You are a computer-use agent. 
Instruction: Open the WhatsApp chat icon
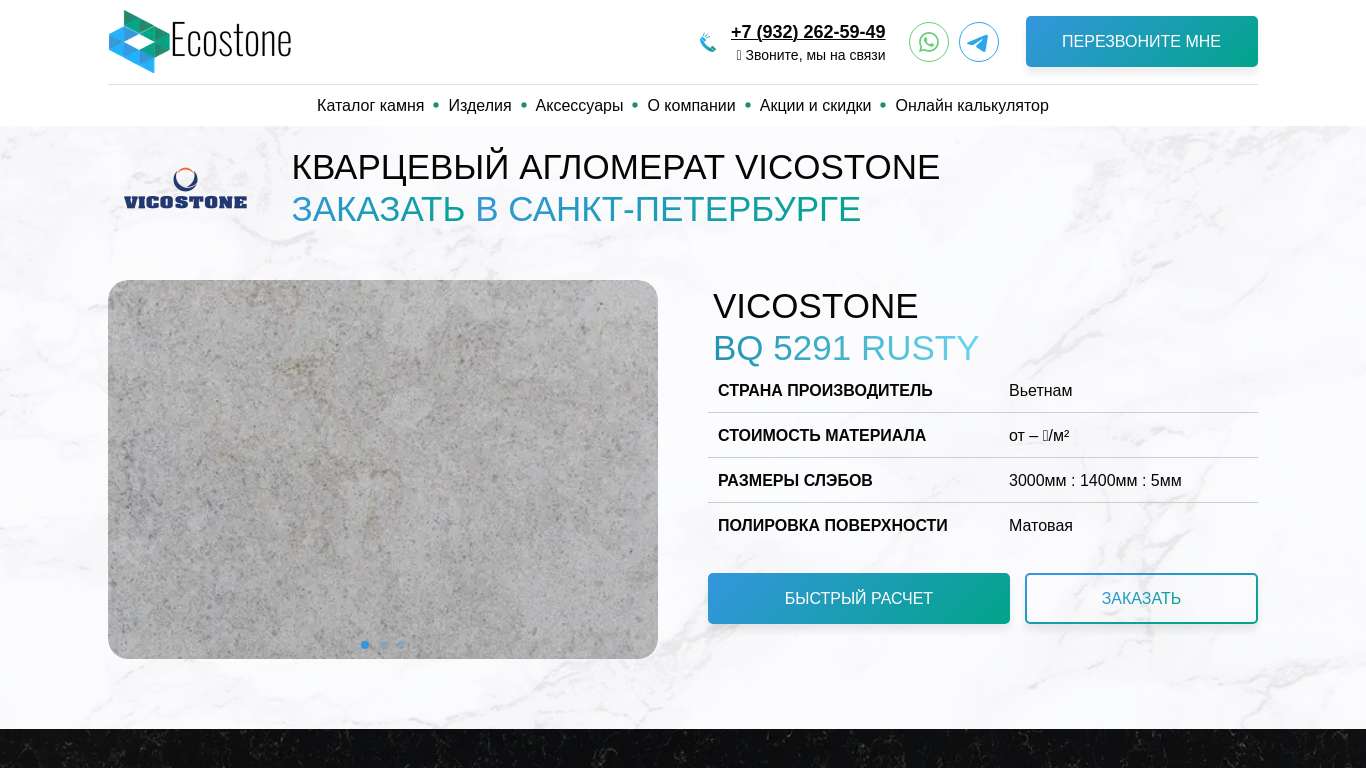coord(928,42)
